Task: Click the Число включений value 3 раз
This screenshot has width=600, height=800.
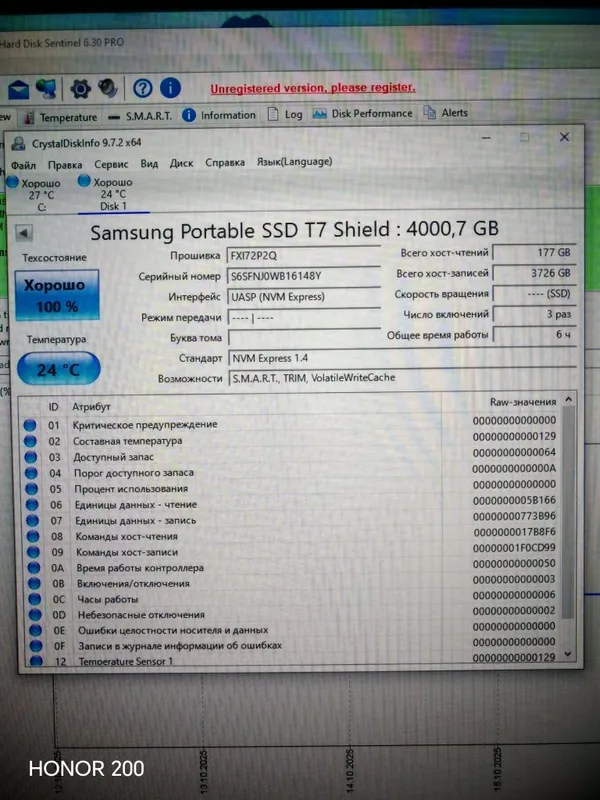Action: 535,314
